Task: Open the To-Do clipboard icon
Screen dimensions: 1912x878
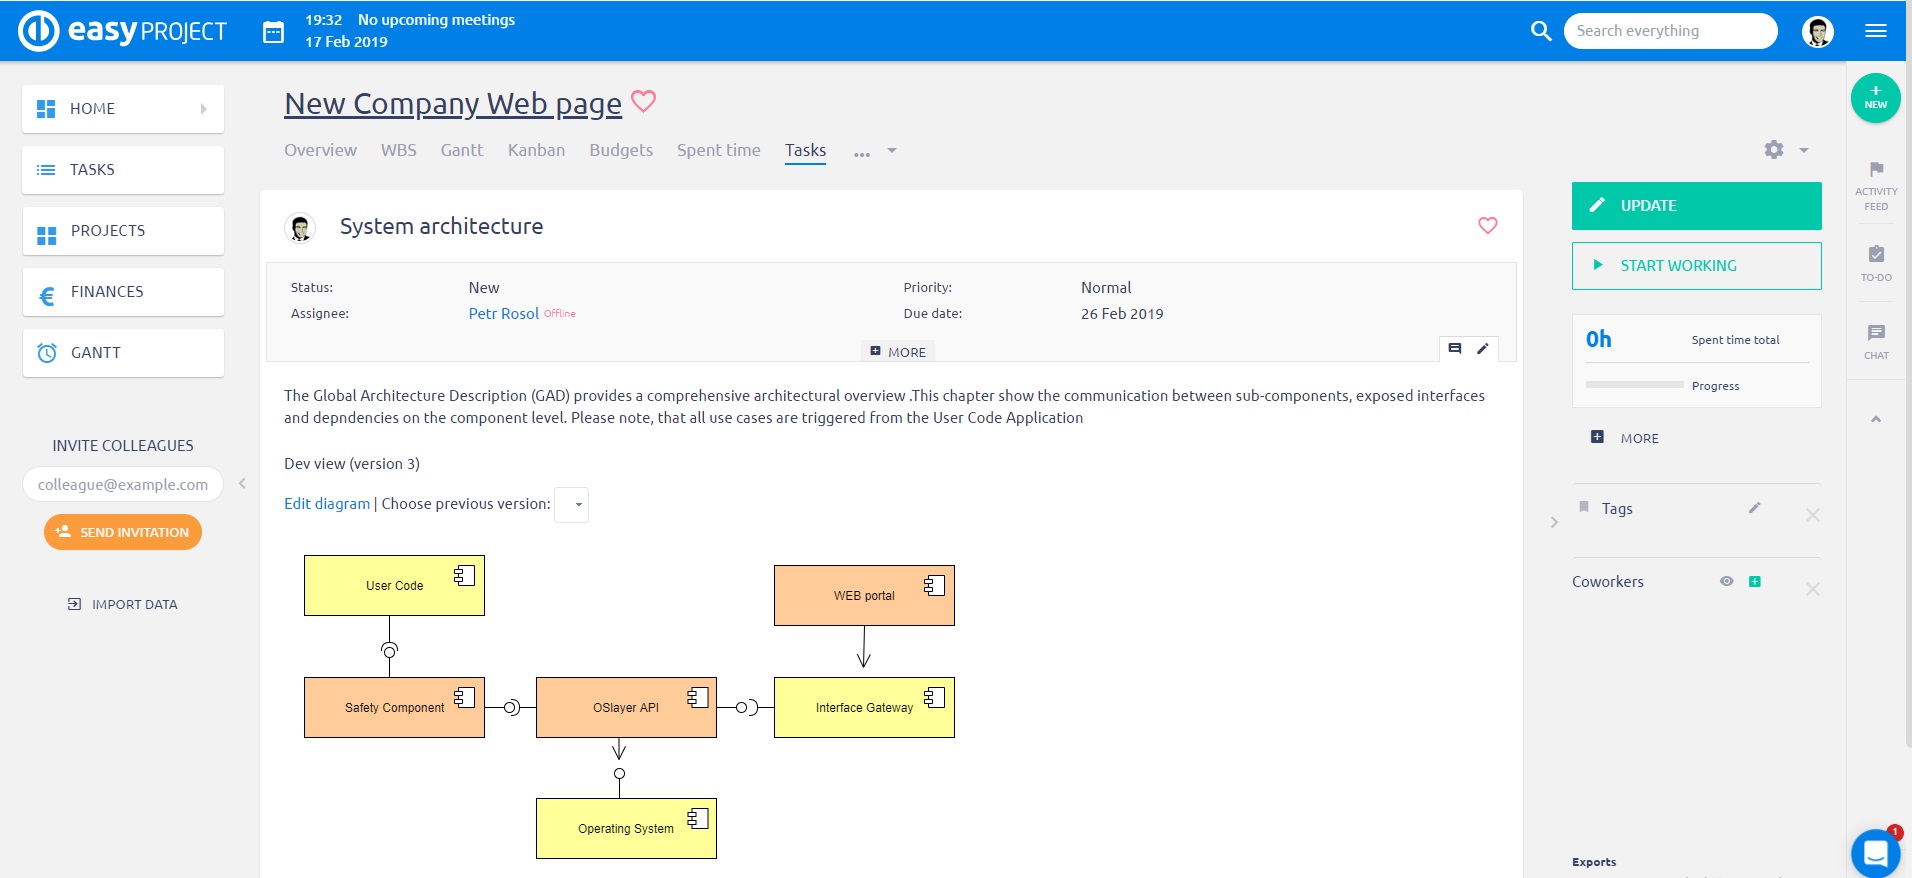Action: [x=1876, y=255]
